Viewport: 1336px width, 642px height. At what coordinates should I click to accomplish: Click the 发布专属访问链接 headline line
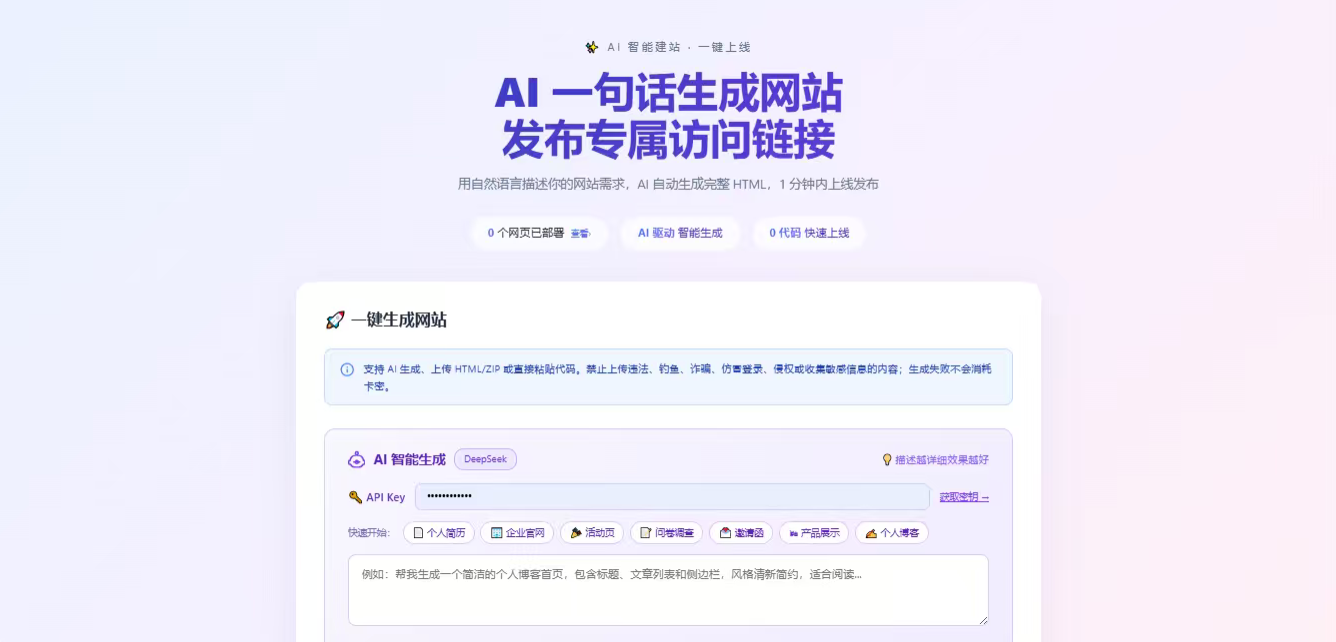(x=668, y=140)
